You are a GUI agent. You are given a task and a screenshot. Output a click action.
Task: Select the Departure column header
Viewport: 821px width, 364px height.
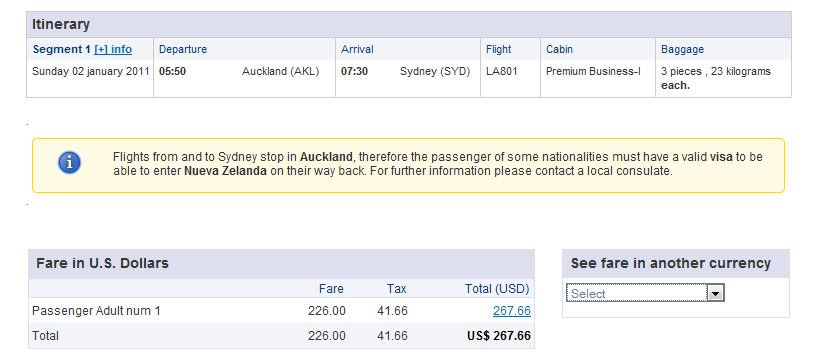(x=183, y=49)
